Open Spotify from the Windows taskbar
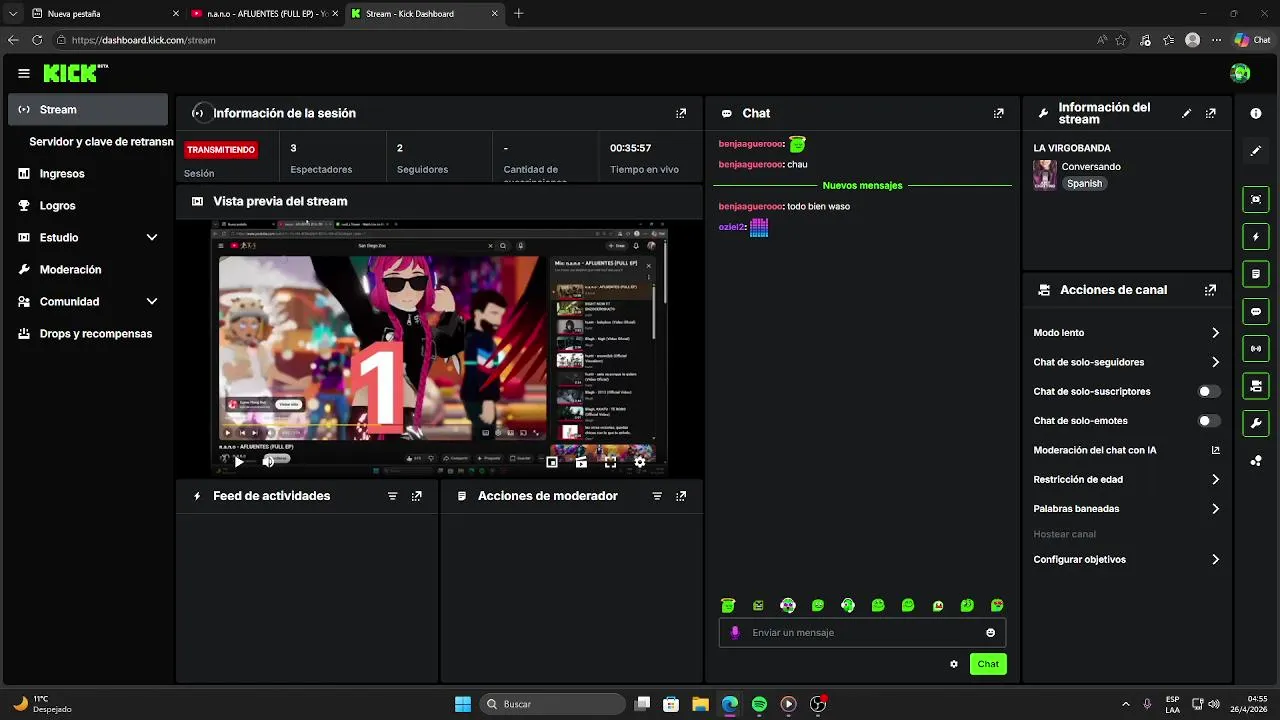The image size is (1280, 720). (759, 704)
